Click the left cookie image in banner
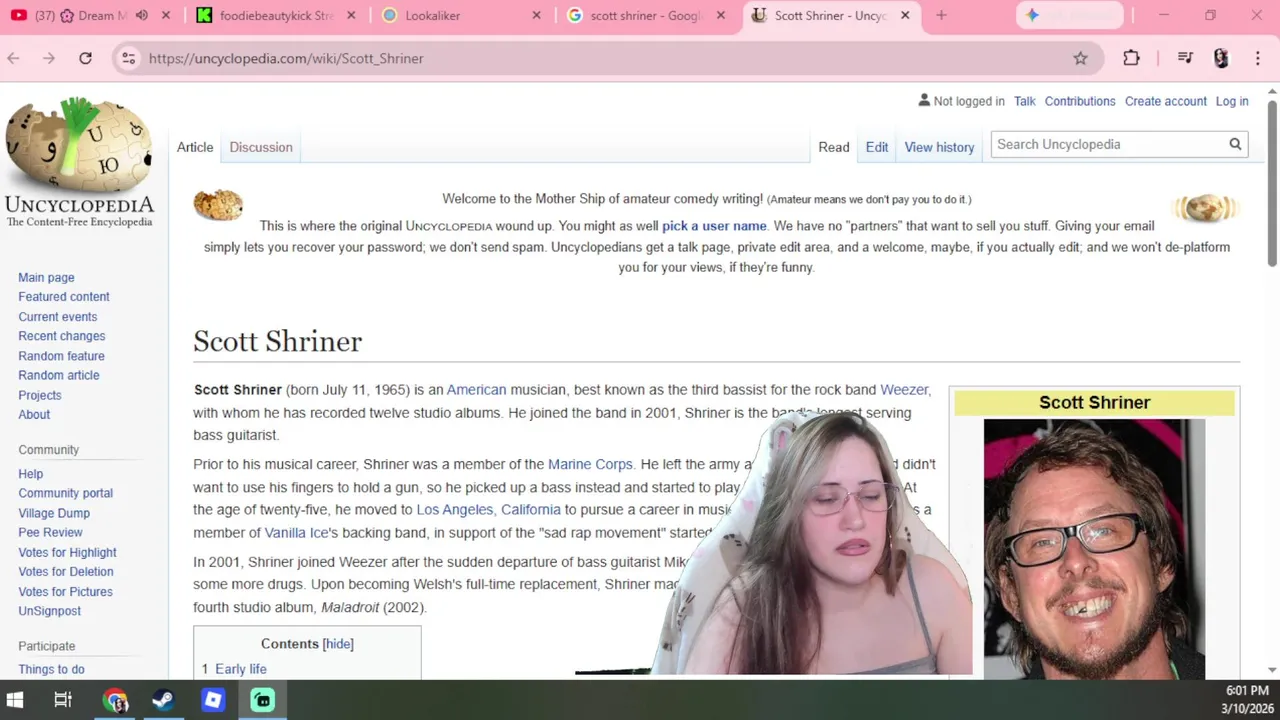 [218, 205]
